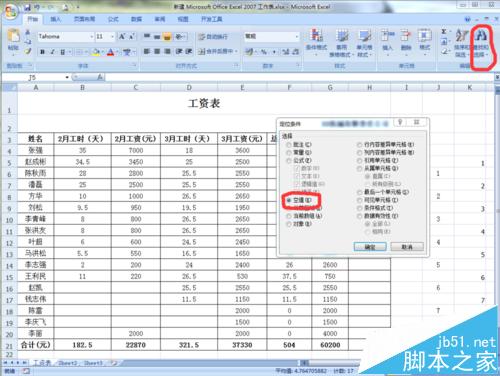Click the OK (确定) button in dialog
This screenshot has height=376, width=500.
coord(370,247)
